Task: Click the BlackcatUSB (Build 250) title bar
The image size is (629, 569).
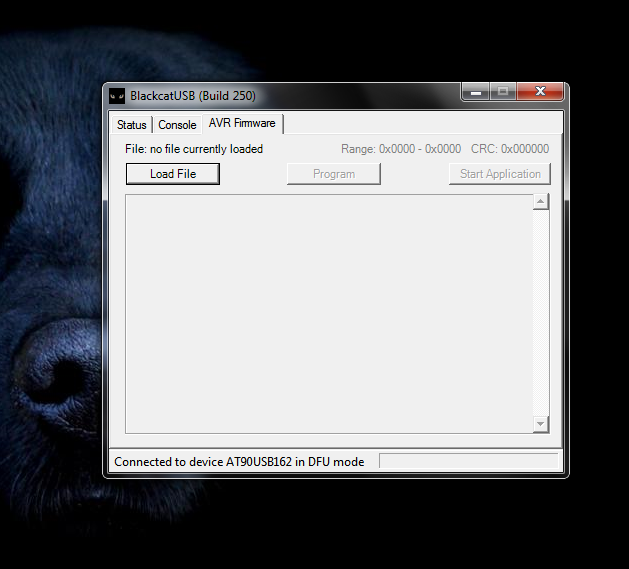Action: click(x=300, y=96)
